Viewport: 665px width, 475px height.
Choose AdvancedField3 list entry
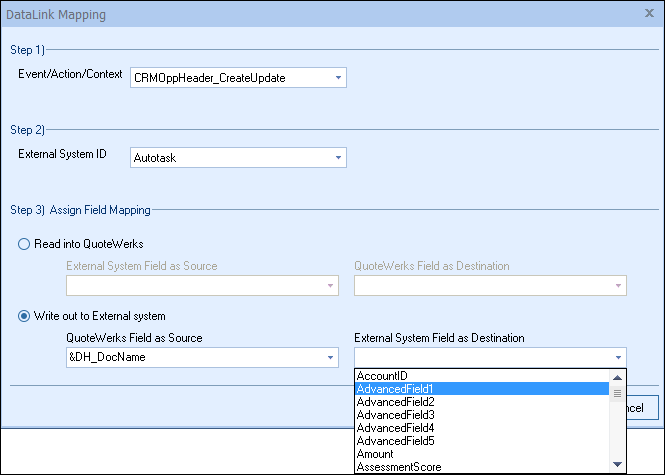tap(482, 415)
